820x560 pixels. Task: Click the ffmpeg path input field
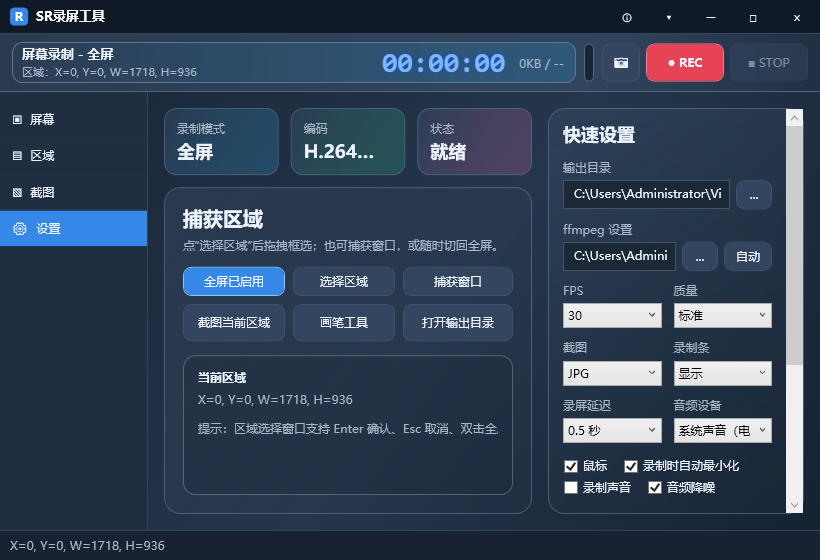point(619,256)
